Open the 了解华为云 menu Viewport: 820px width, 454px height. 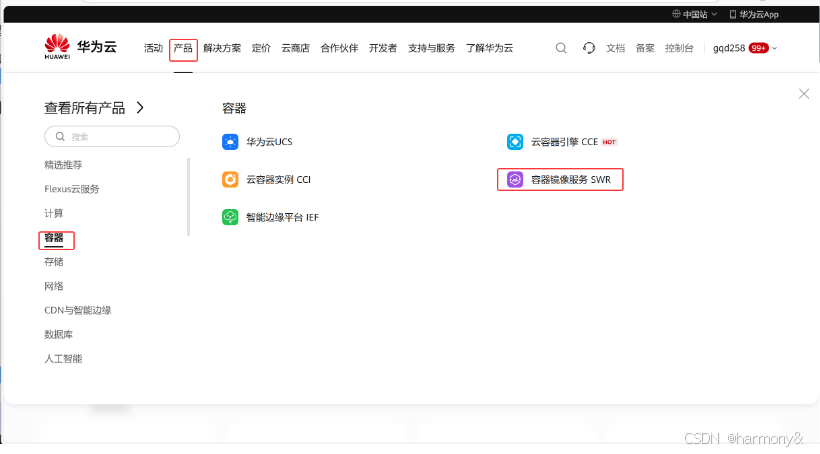click(489, 48)
